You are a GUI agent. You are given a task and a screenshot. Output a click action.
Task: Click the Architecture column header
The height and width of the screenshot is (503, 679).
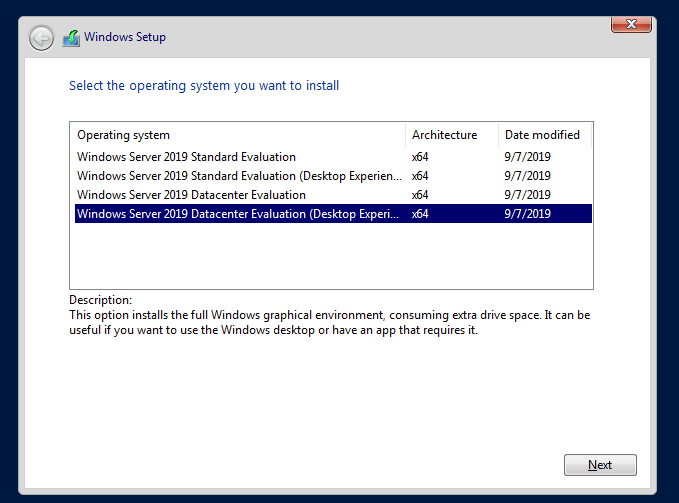pyautogui.click(x=452, y=135)
